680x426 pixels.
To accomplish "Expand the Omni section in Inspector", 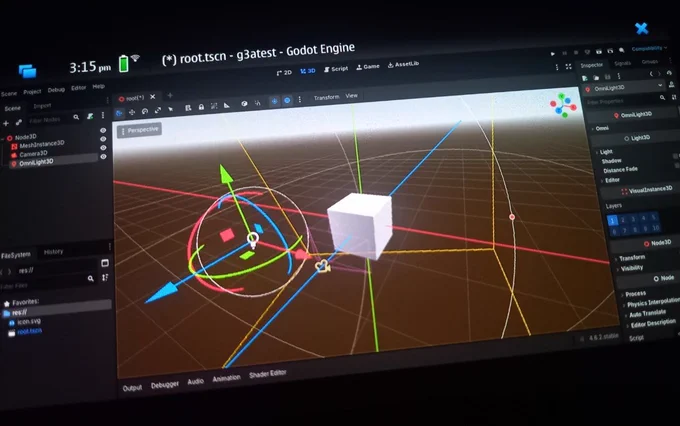I will [x=601, y=128].
